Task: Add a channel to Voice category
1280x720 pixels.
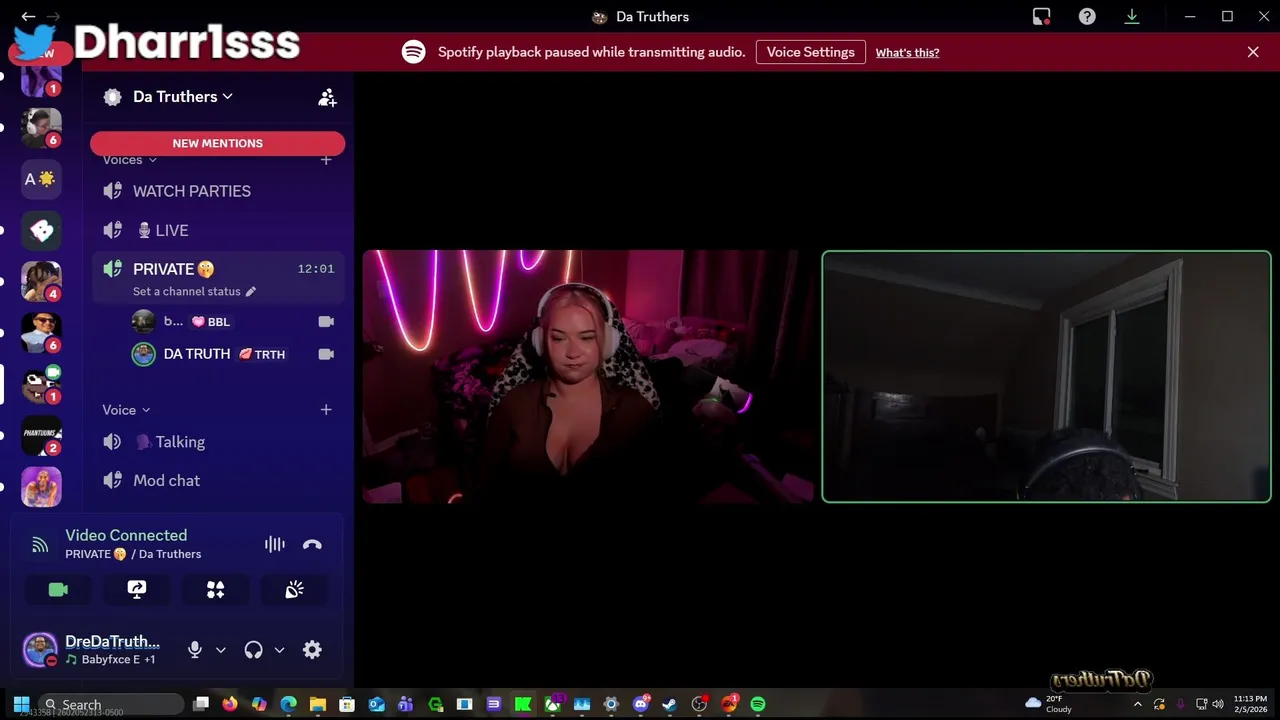Action: tap(326, 410)
